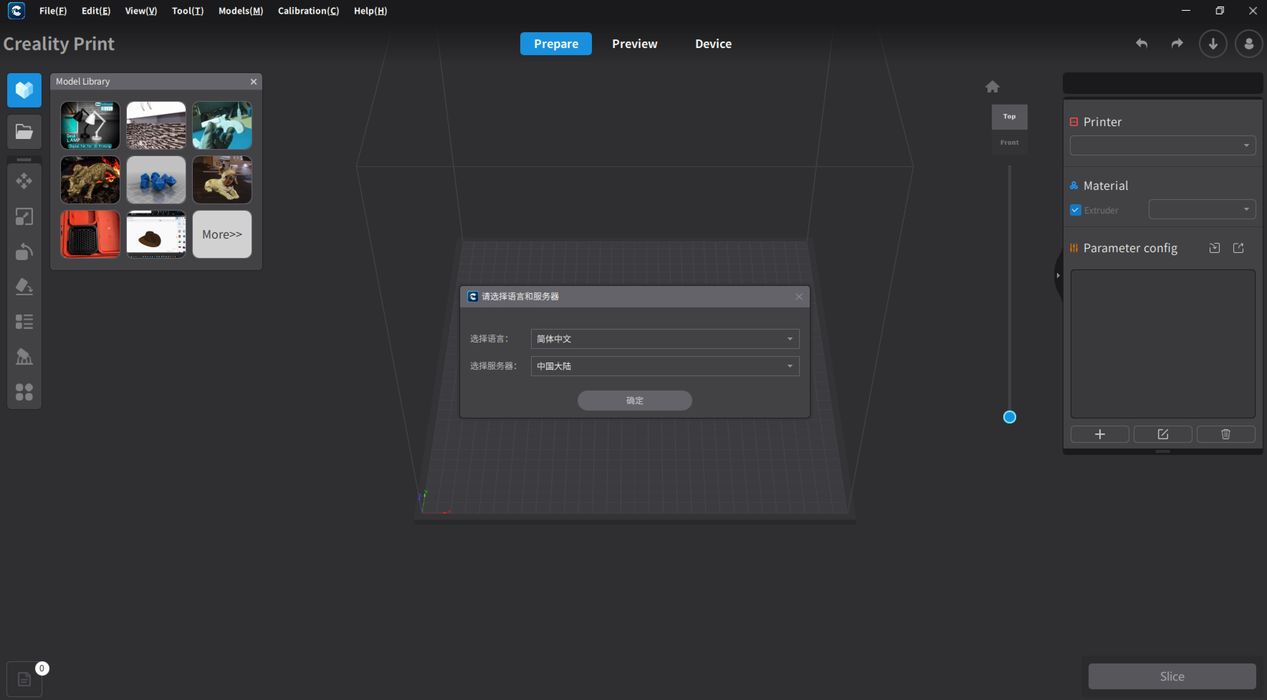Click the import parameter config icon
Viewport: 1267px width, 700px height.
click(x=1214, y=248)
